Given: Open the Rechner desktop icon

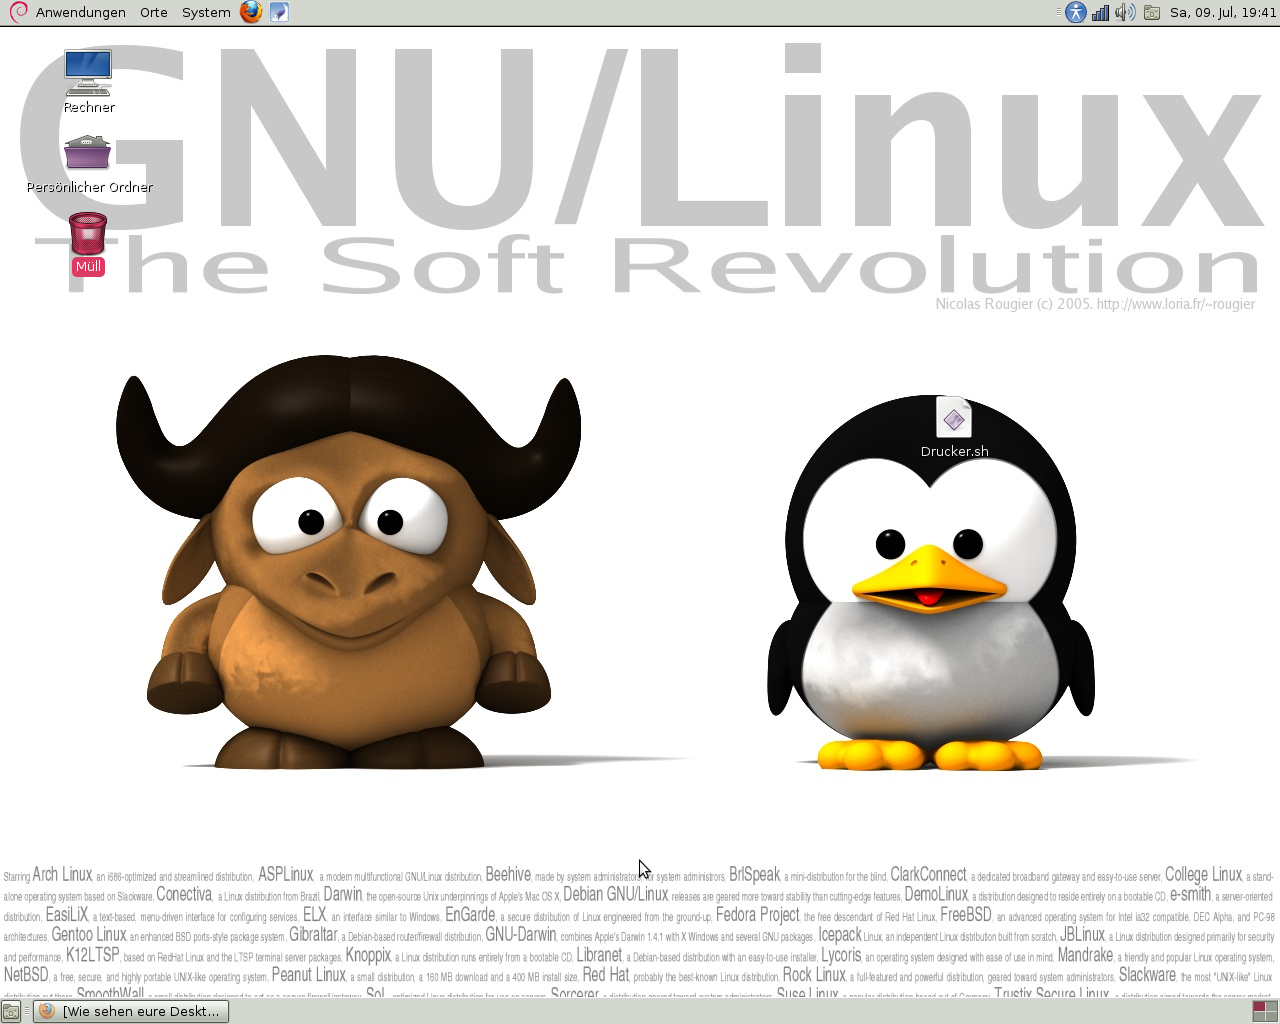Looking at the screenshot, I should (88, 73).
